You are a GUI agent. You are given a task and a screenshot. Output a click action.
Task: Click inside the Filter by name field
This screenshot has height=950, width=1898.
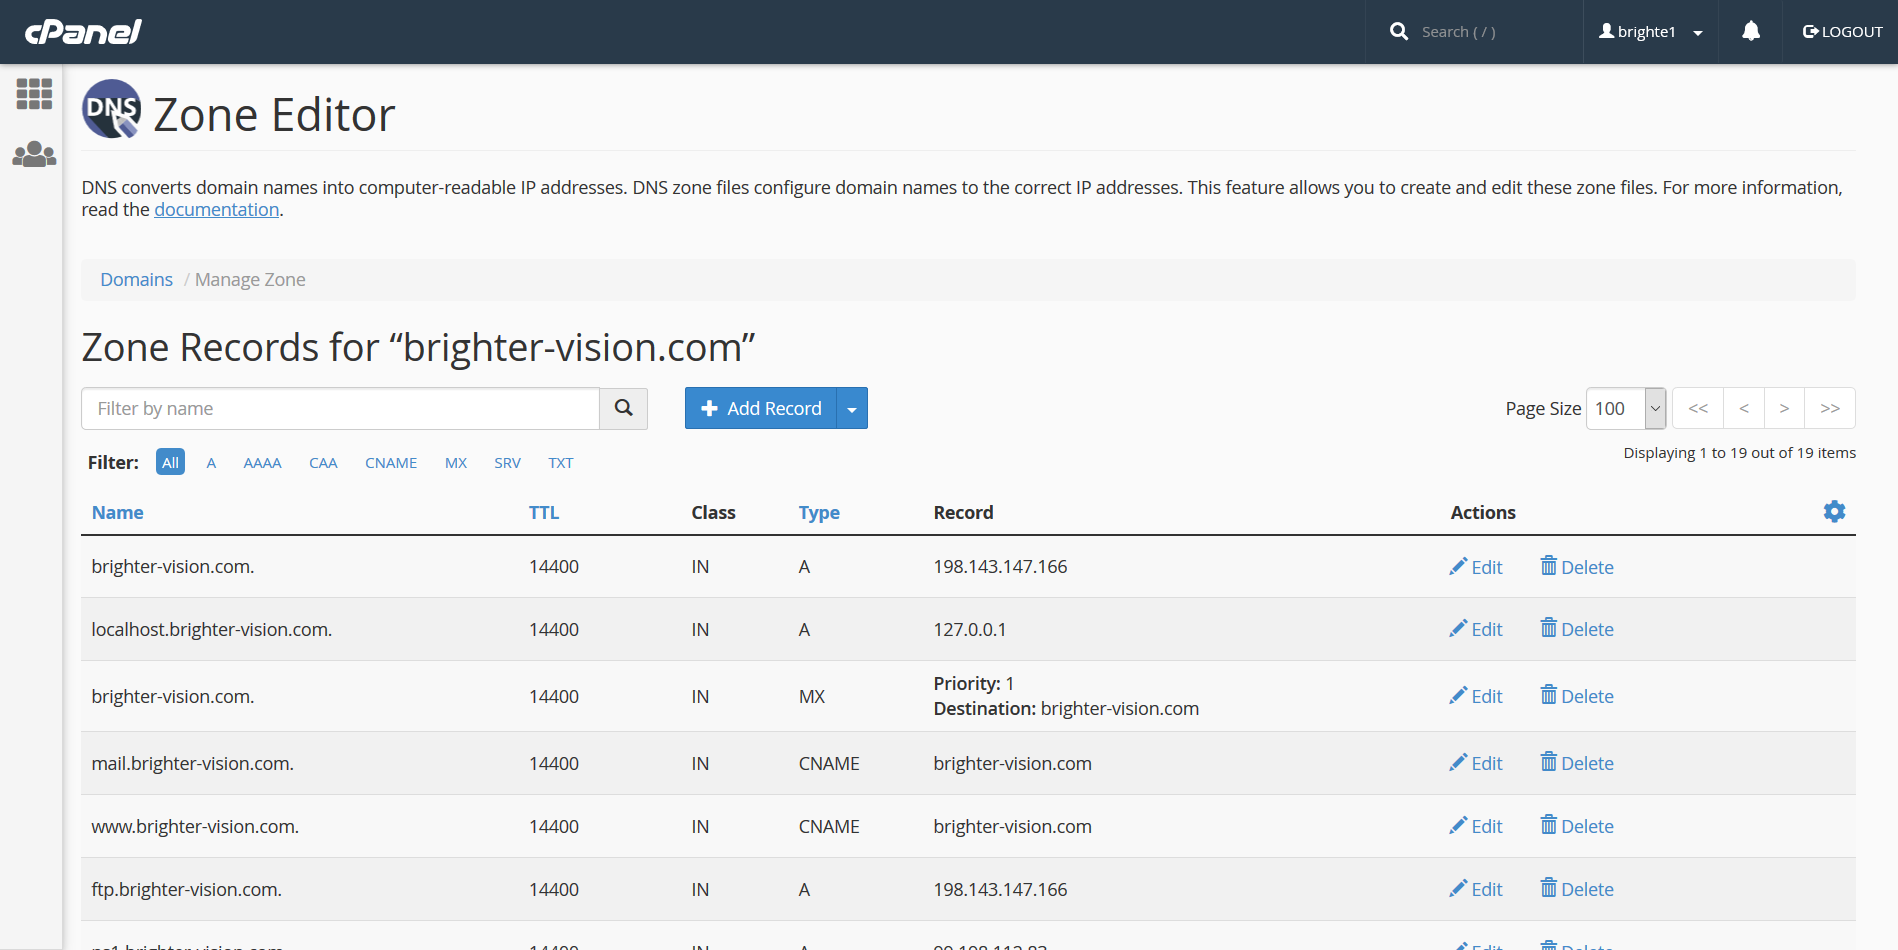pyautogui.click(x=340, y=408)
